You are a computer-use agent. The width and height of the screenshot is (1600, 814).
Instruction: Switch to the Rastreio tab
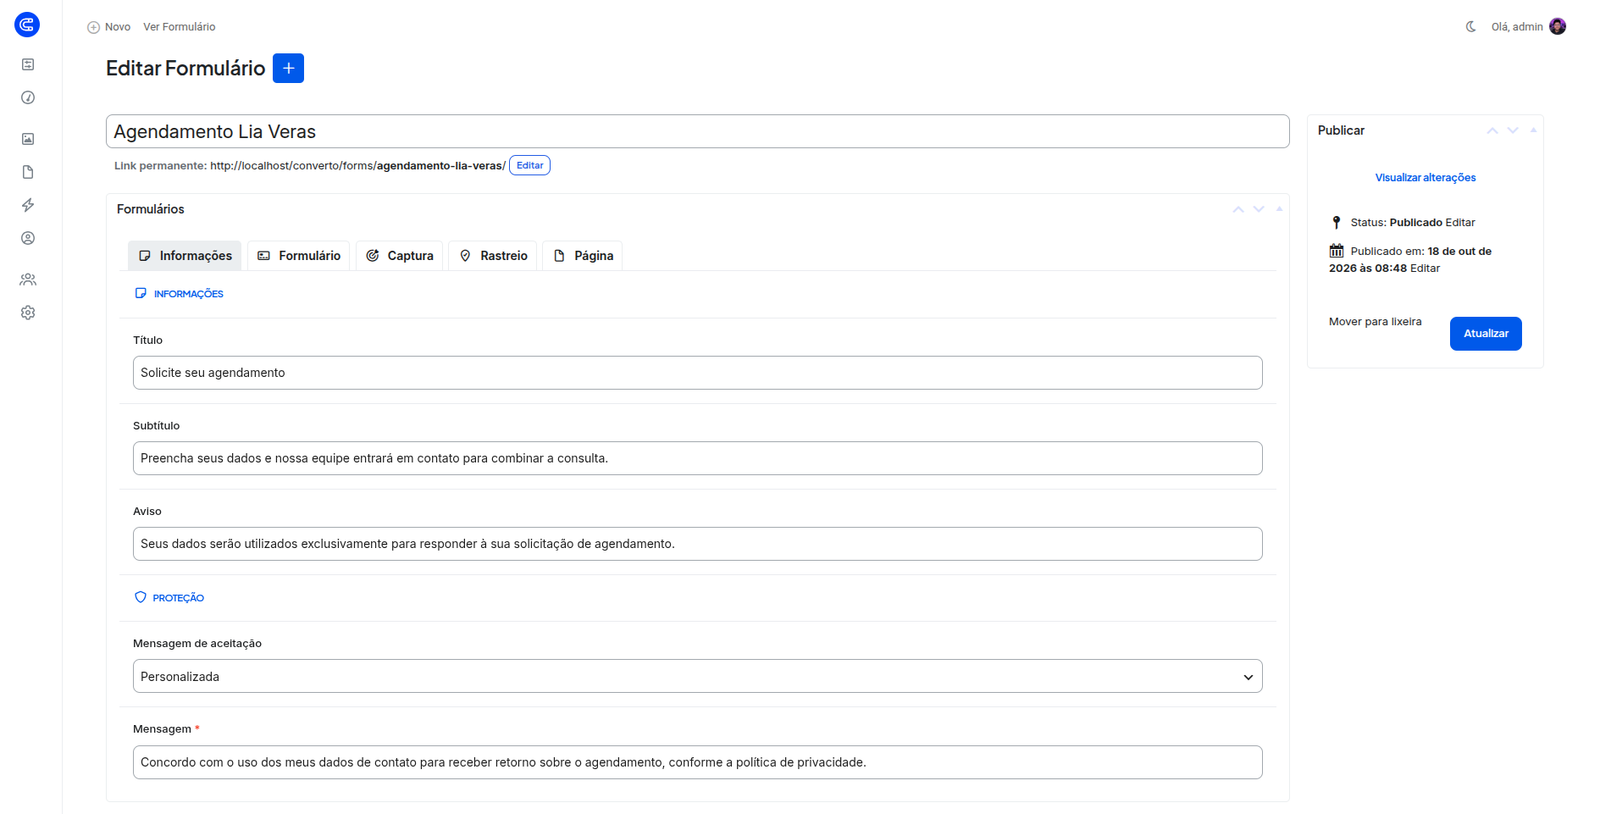point(493,256)
